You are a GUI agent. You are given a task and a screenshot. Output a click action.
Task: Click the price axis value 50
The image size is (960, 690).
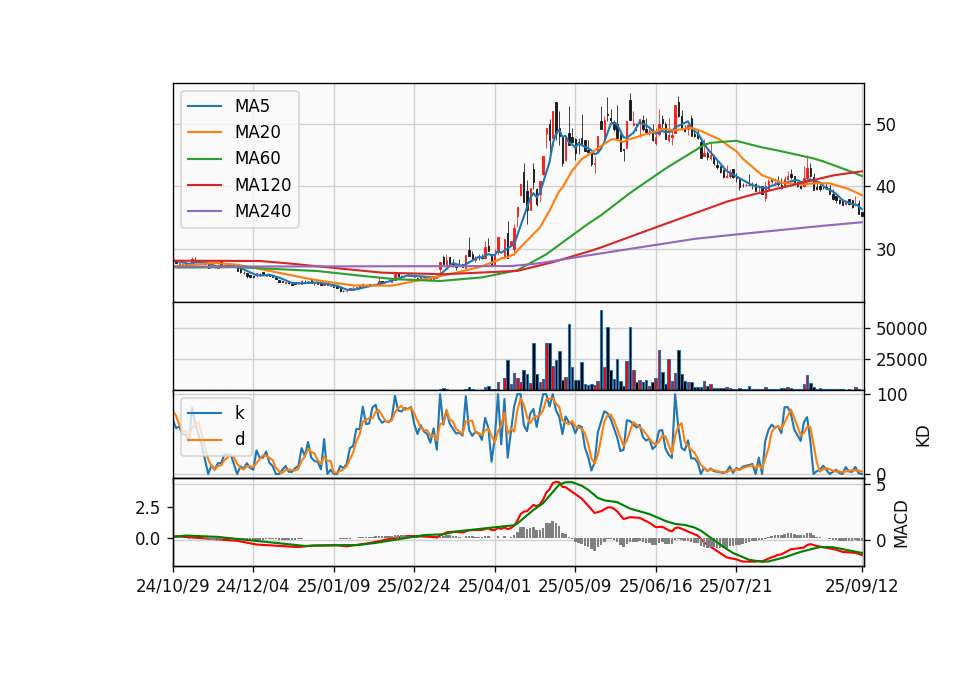click(886, 125)
